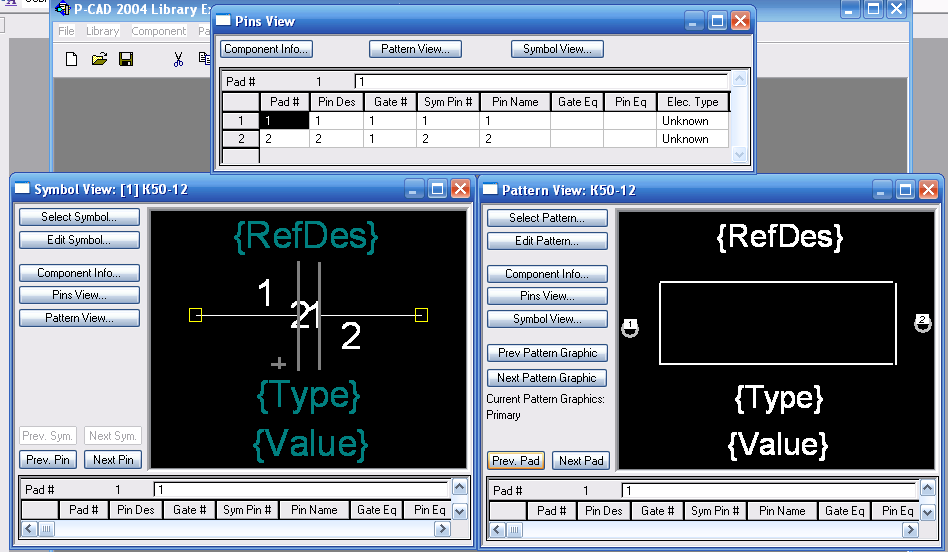Click the New file icon in toolbar
This screenshot has width=948, height=552.
coord(71,59)
